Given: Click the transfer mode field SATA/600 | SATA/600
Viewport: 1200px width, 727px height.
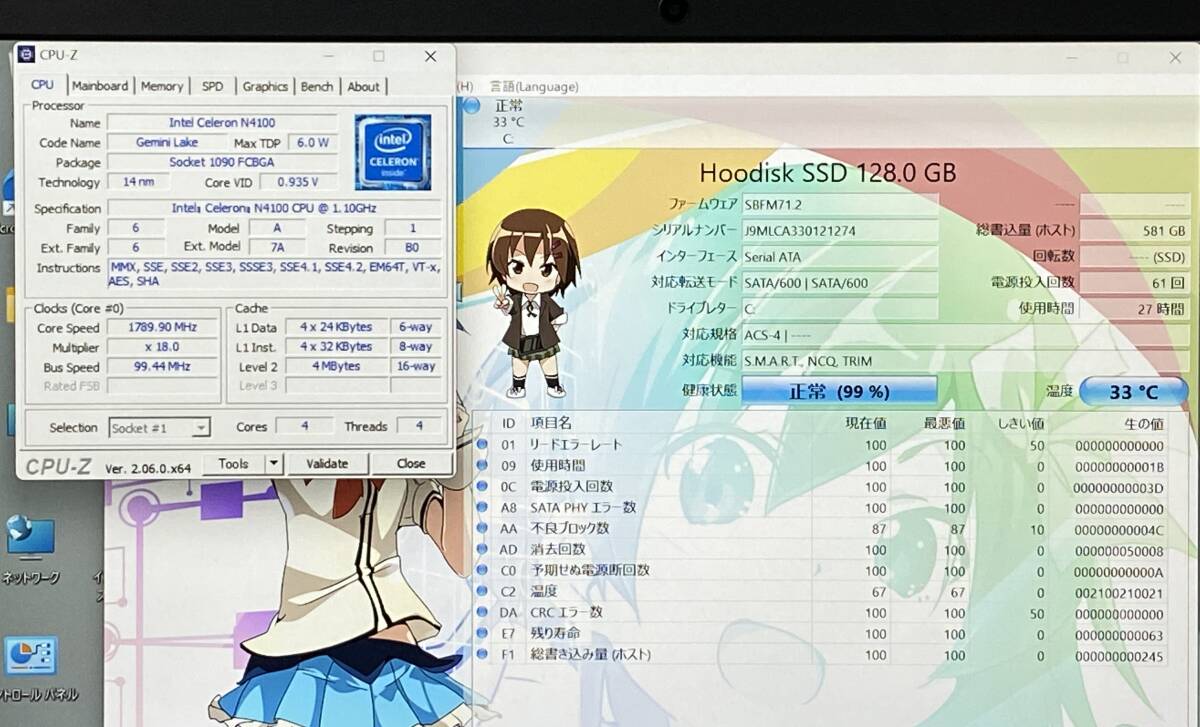Looking at the screenshot, I should [x=840, y=283].
